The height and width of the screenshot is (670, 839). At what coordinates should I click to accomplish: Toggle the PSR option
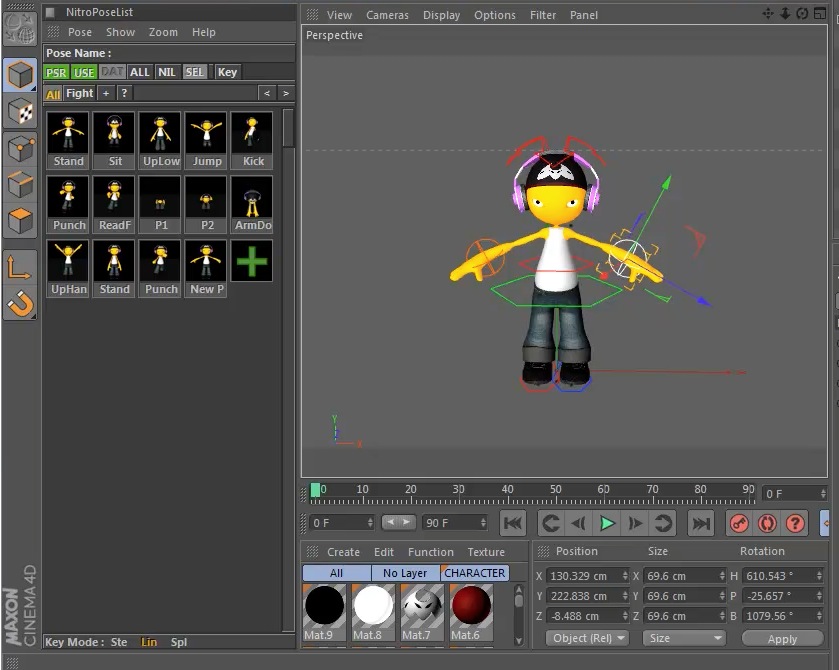point(56,72)
